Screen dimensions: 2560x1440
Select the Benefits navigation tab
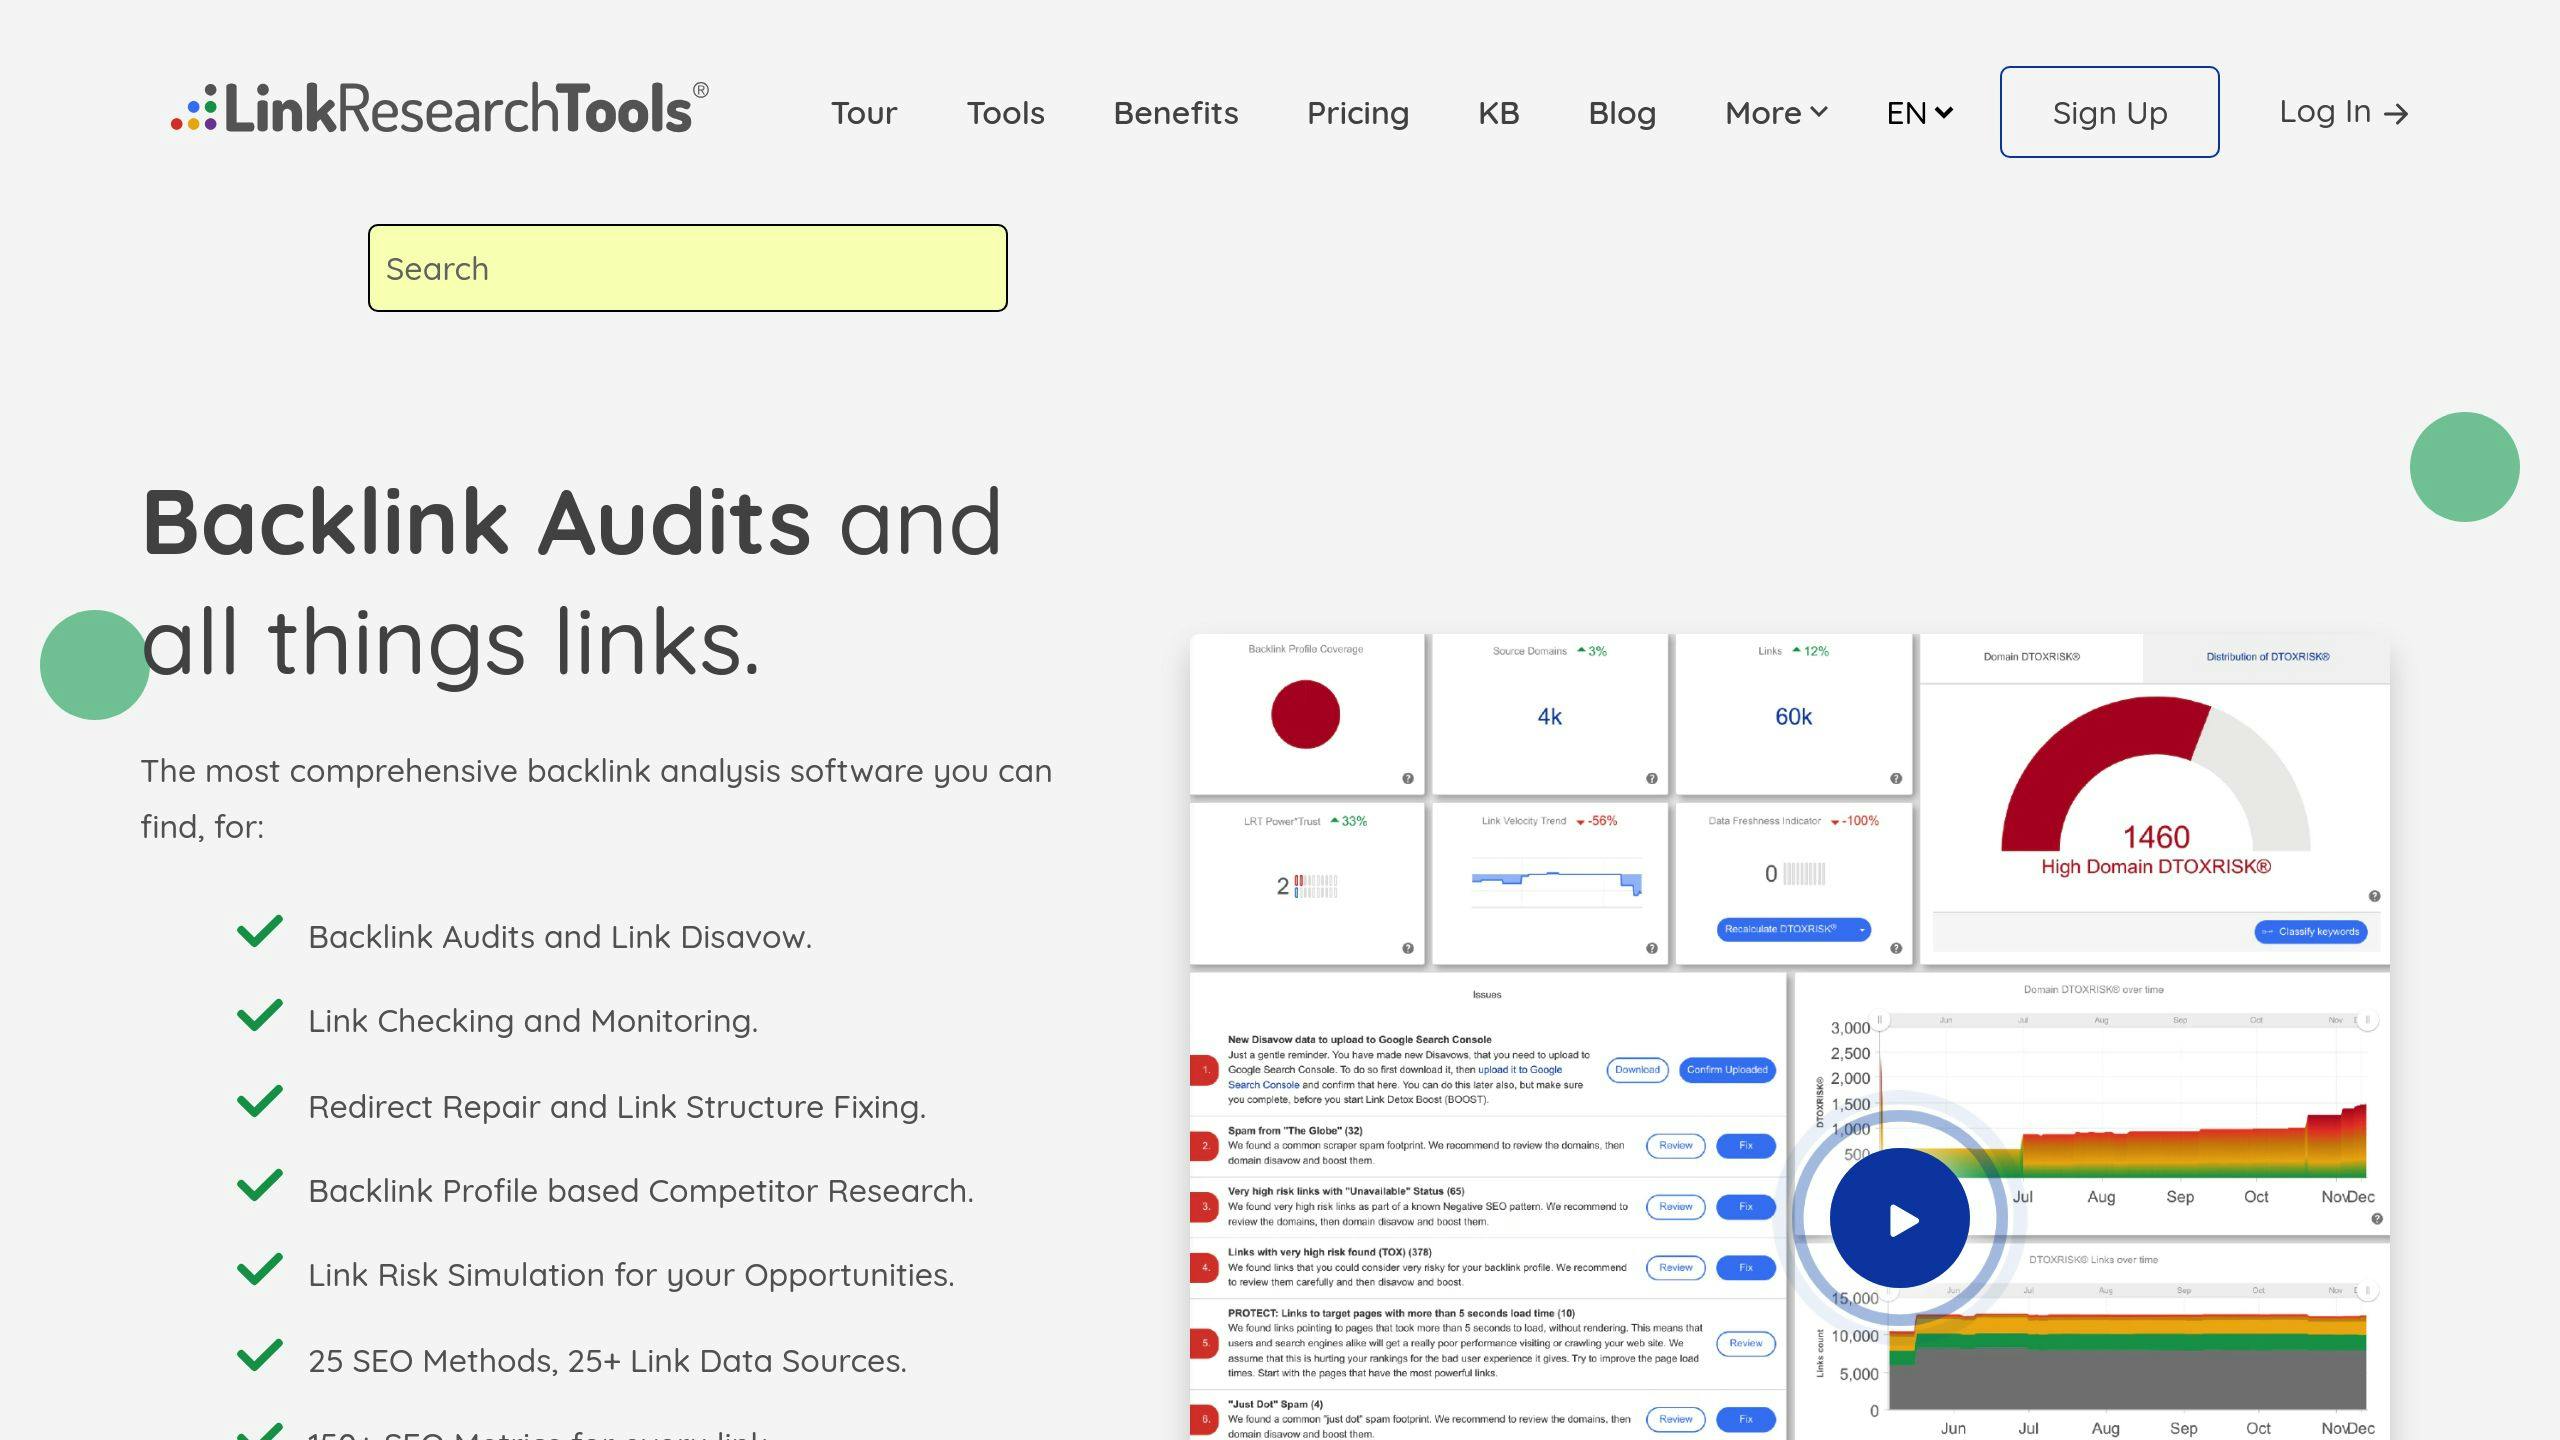click(x=1175, y=113)
